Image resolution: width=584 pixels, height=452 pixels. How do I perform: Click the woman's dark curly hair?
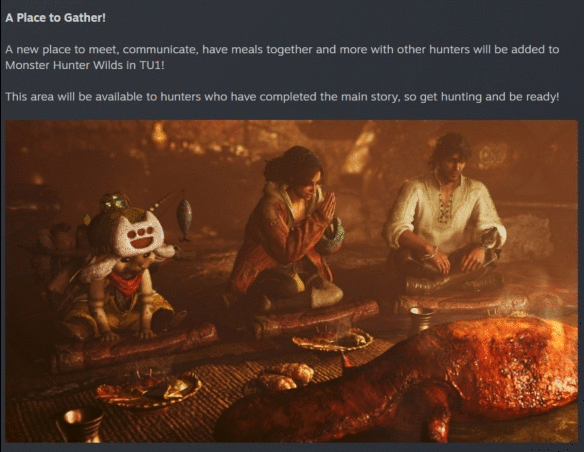(x=294, y=166)
